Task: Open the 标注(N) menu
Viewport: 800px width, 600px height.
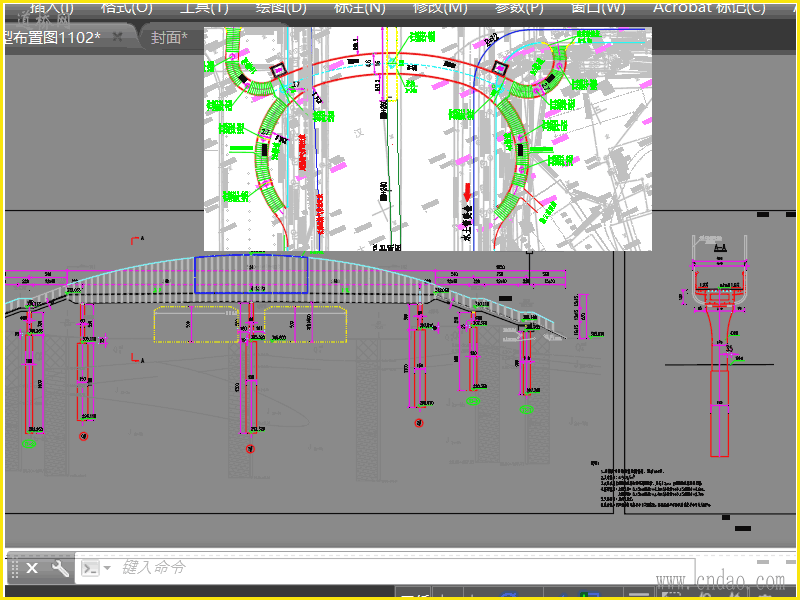Action: (359, 7)
